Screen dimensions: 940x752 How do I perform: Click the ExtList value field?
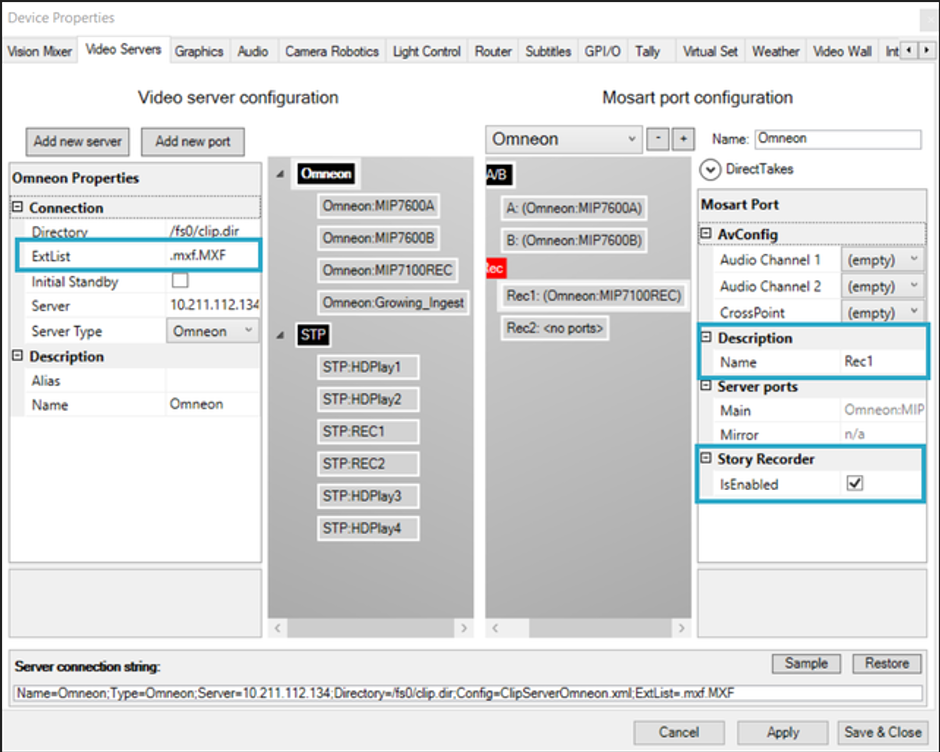pos(213,256)
